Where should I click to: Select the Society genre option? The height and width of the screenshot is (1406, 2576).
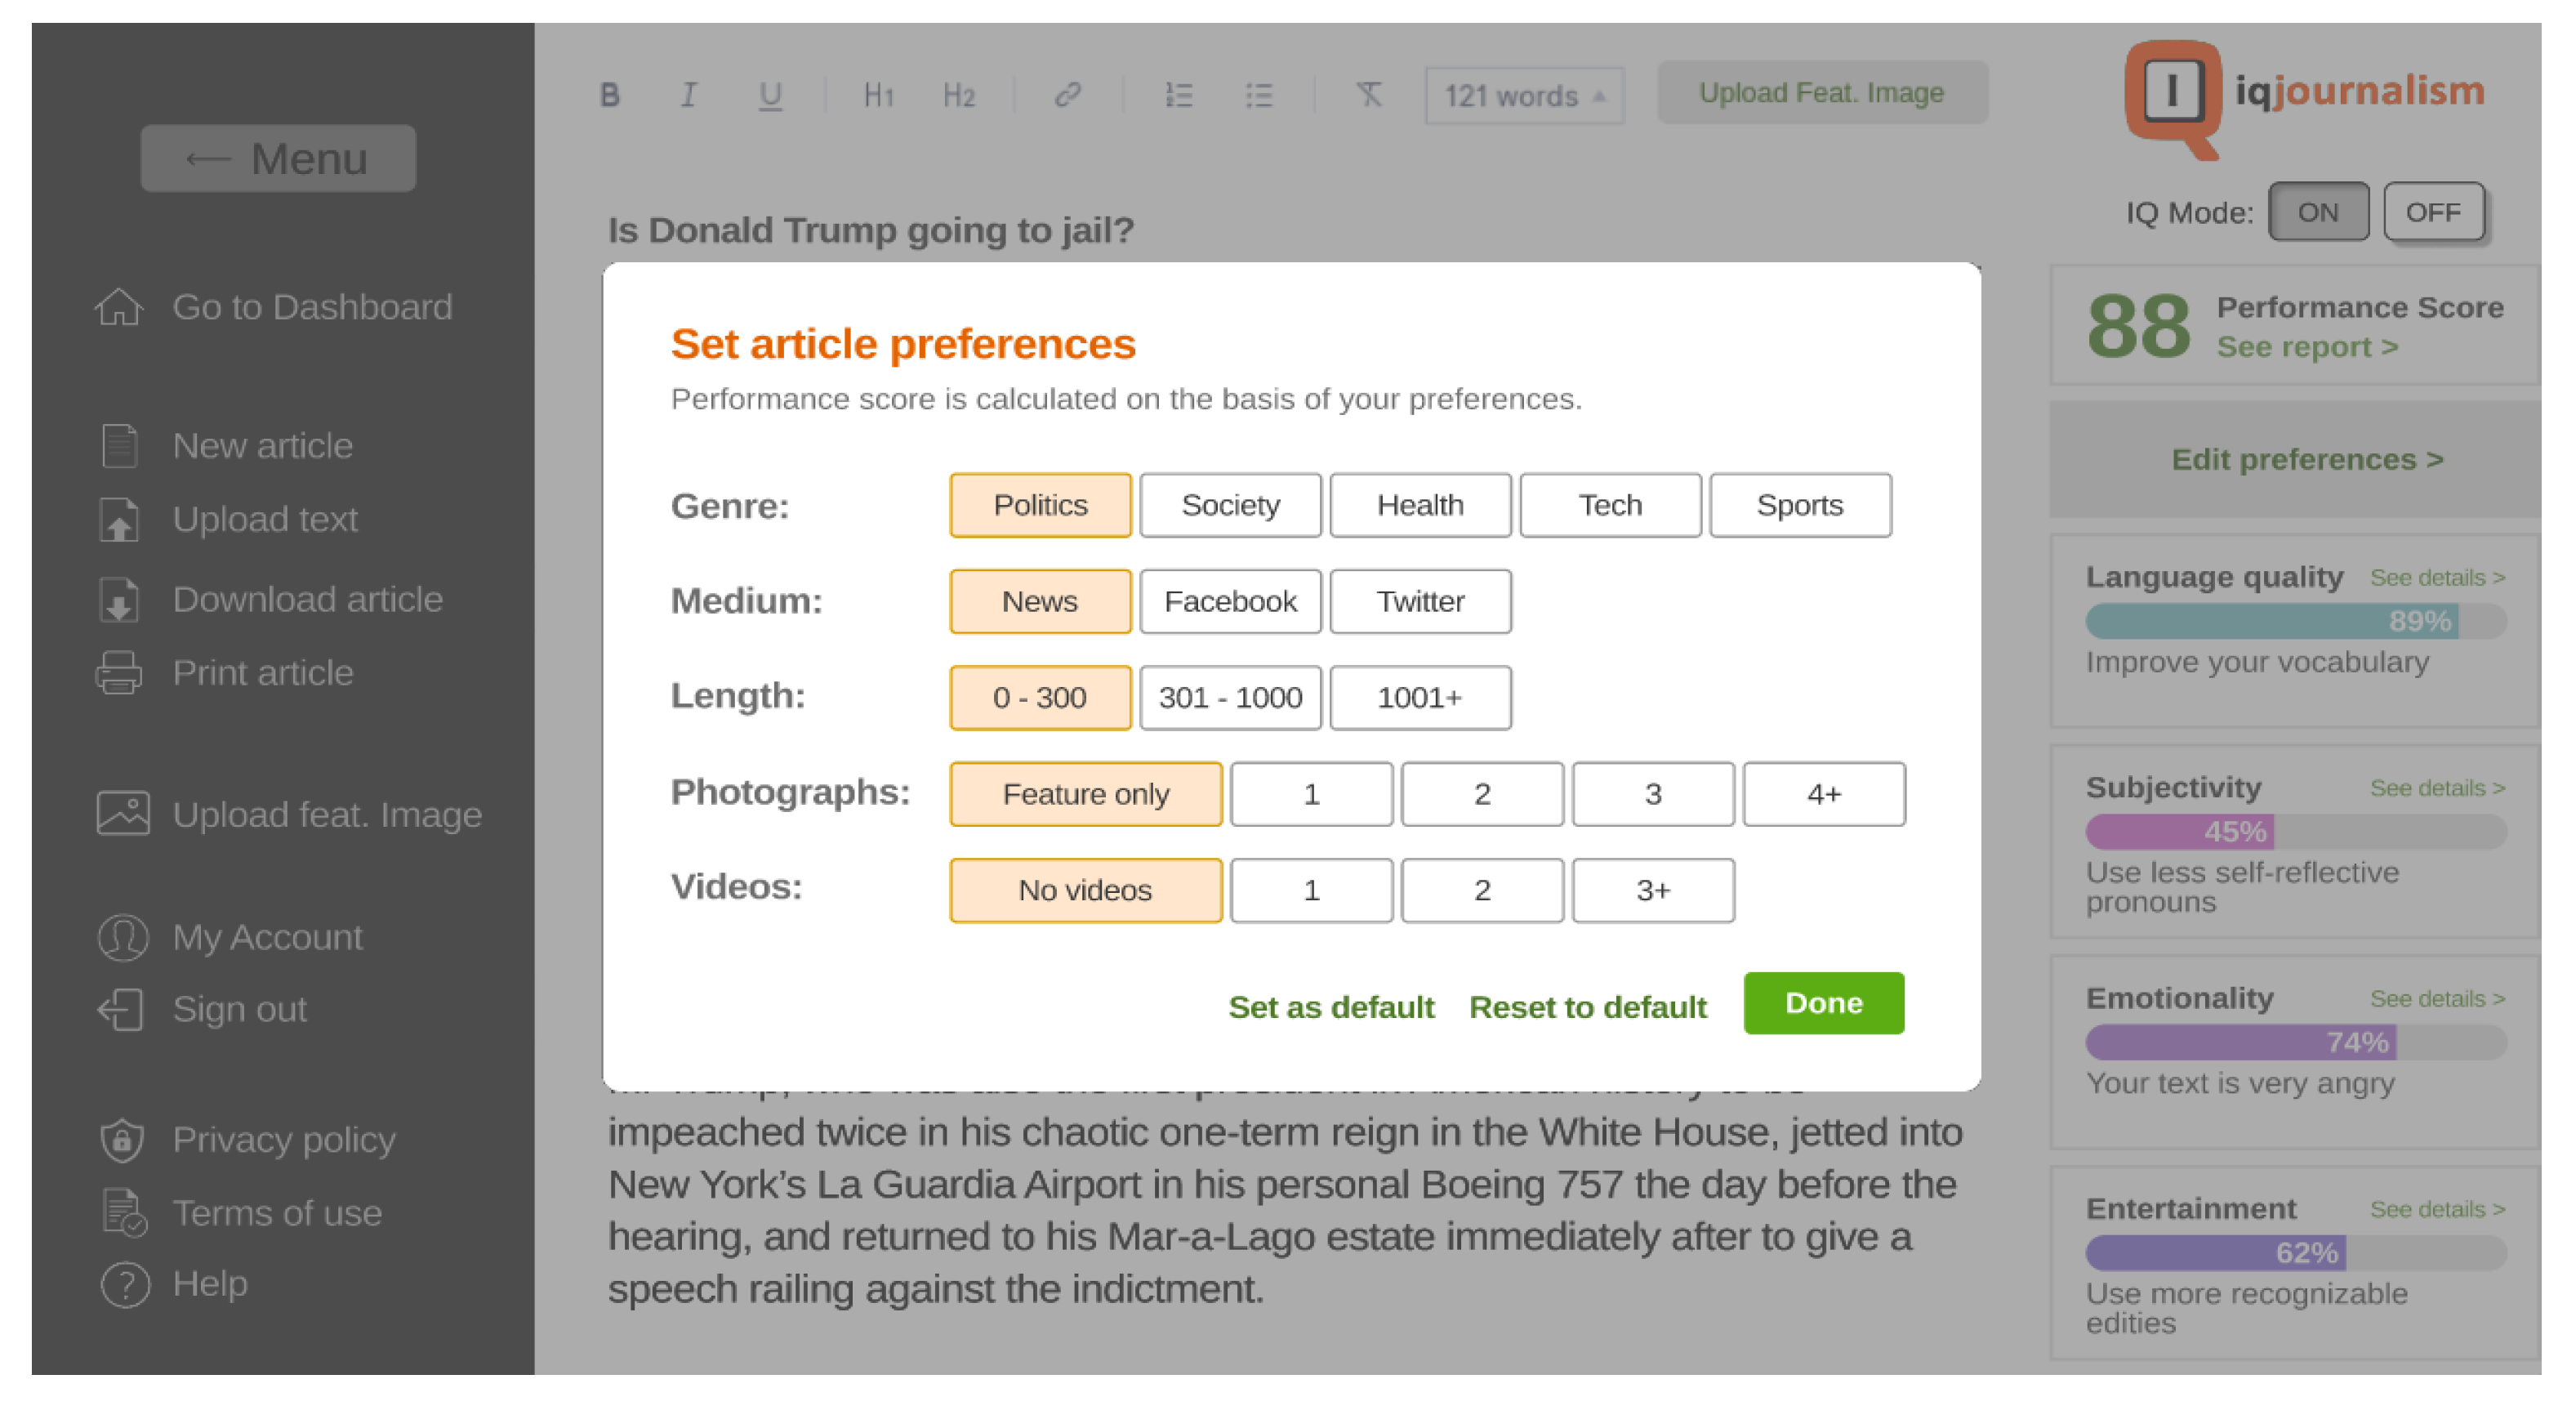[x=1229, y=505]
